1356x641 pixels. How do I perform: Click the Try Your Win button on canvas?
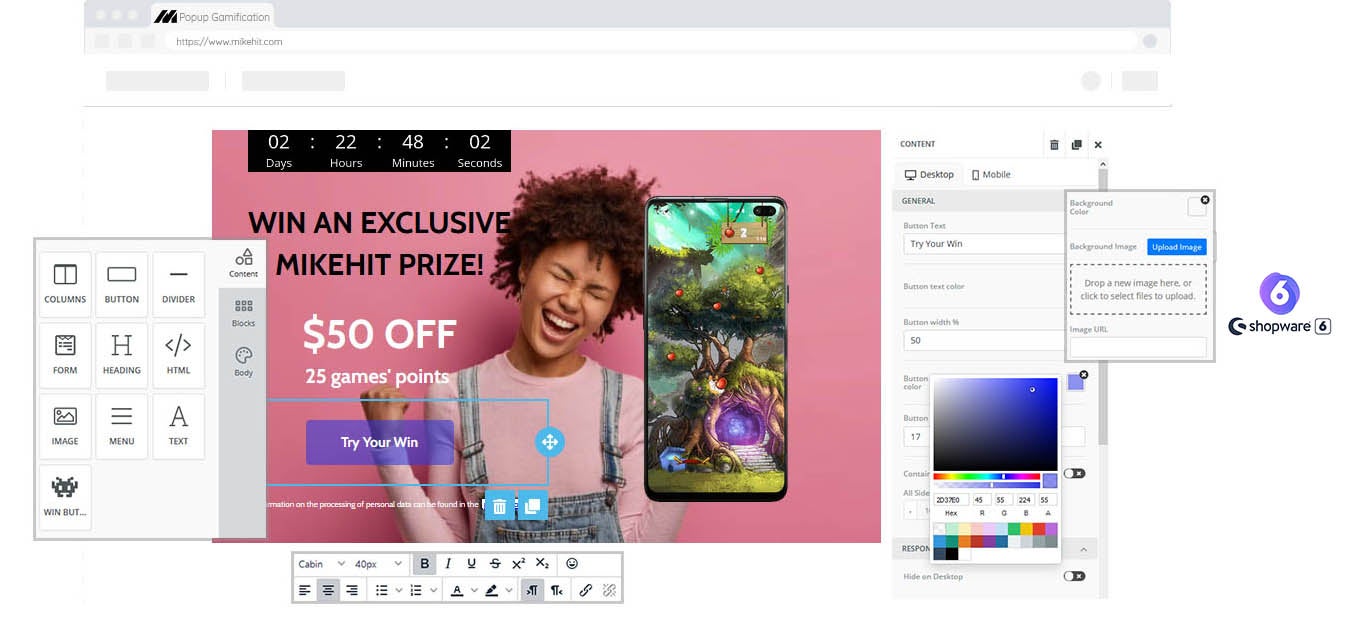pos(379,442)
